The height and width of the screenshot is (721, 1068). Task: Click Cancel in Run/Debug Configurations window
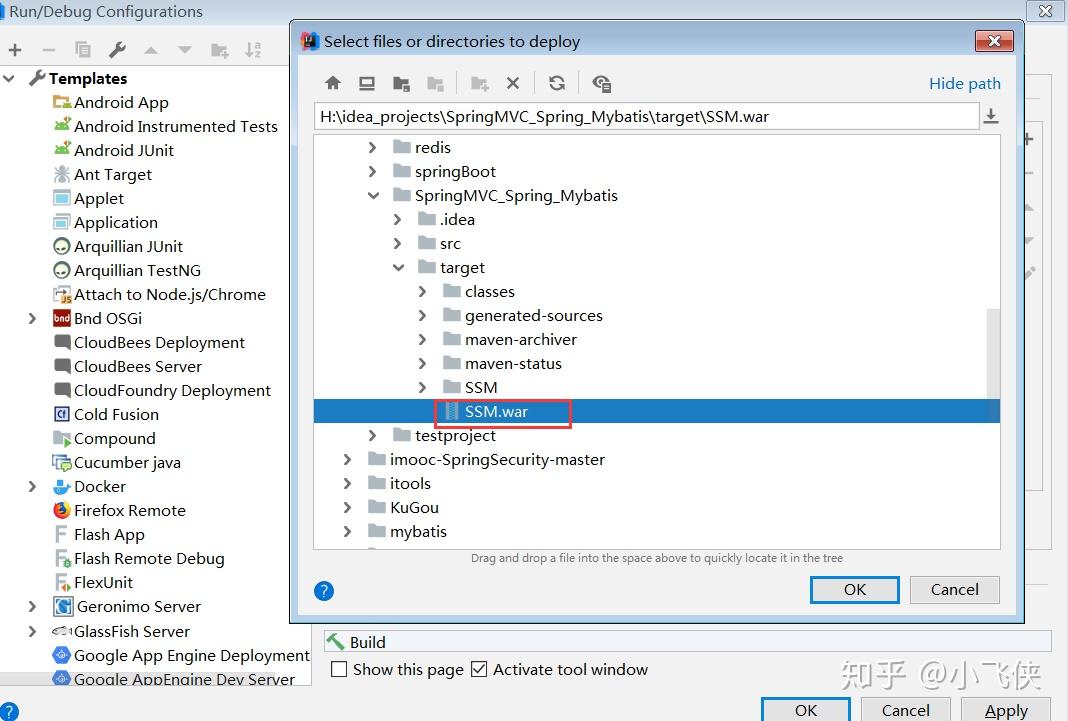coord(905,710)
